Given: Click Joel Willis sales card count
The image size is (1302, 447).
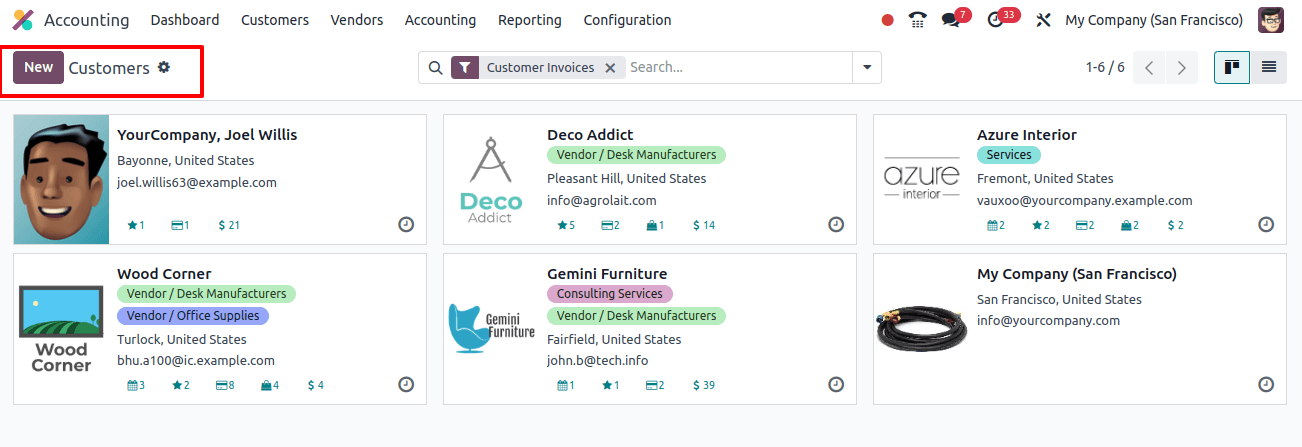Looking at the screenshot, I should [x=180, y=225].
